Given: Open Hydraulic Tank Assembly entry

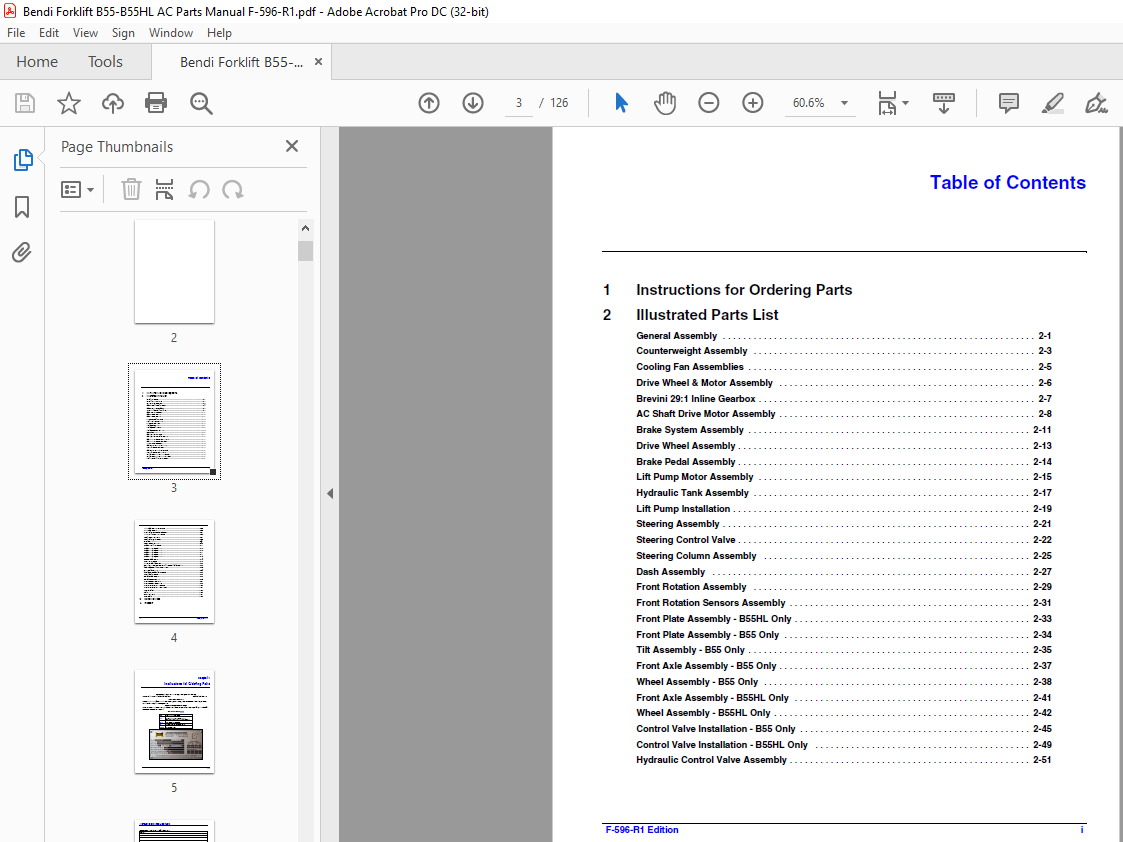Looking at the screenshot, I should 844,493.
